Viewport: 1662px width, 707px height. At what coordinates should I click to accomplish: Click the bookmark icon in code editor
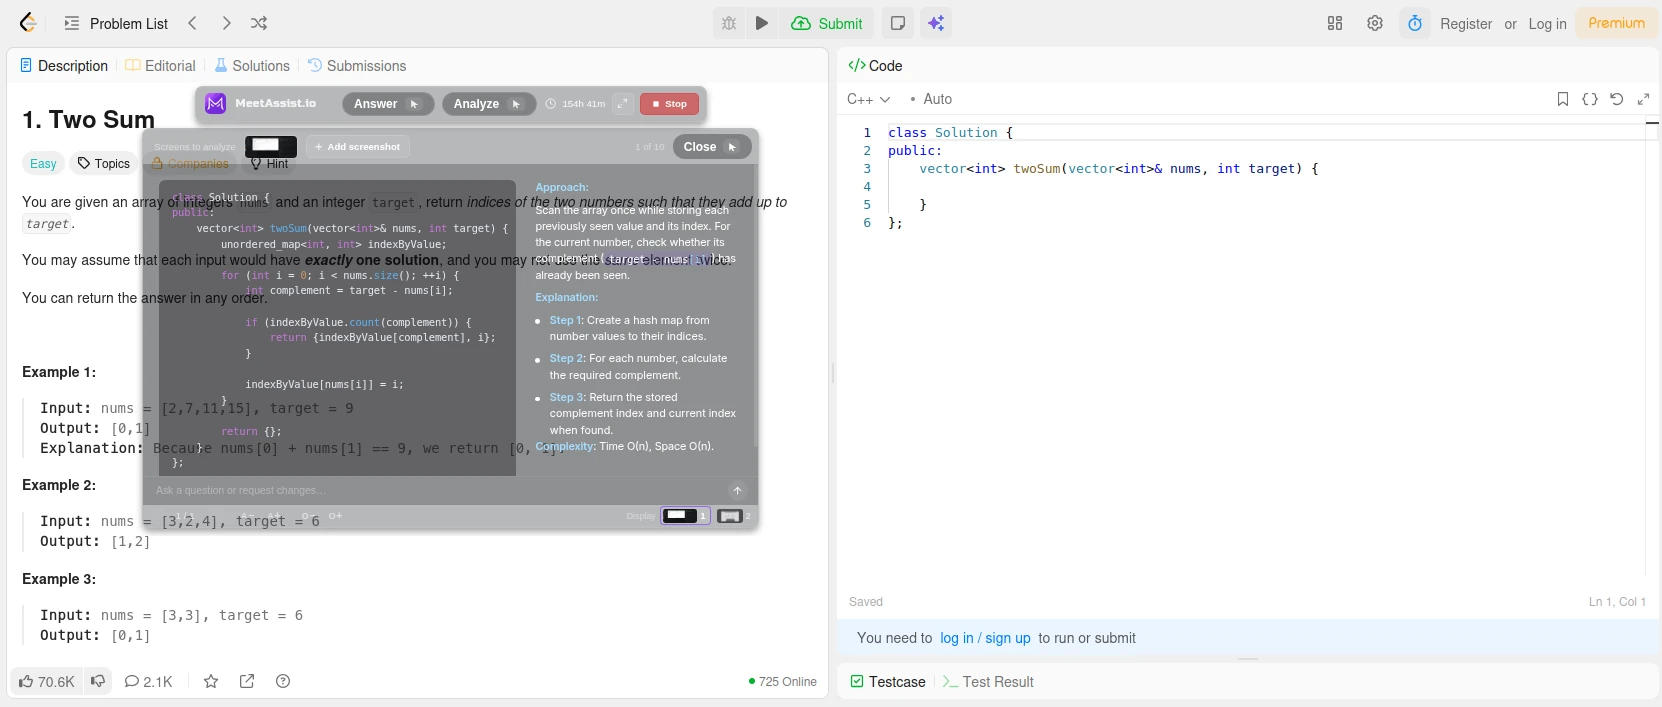click(1563, 99)
